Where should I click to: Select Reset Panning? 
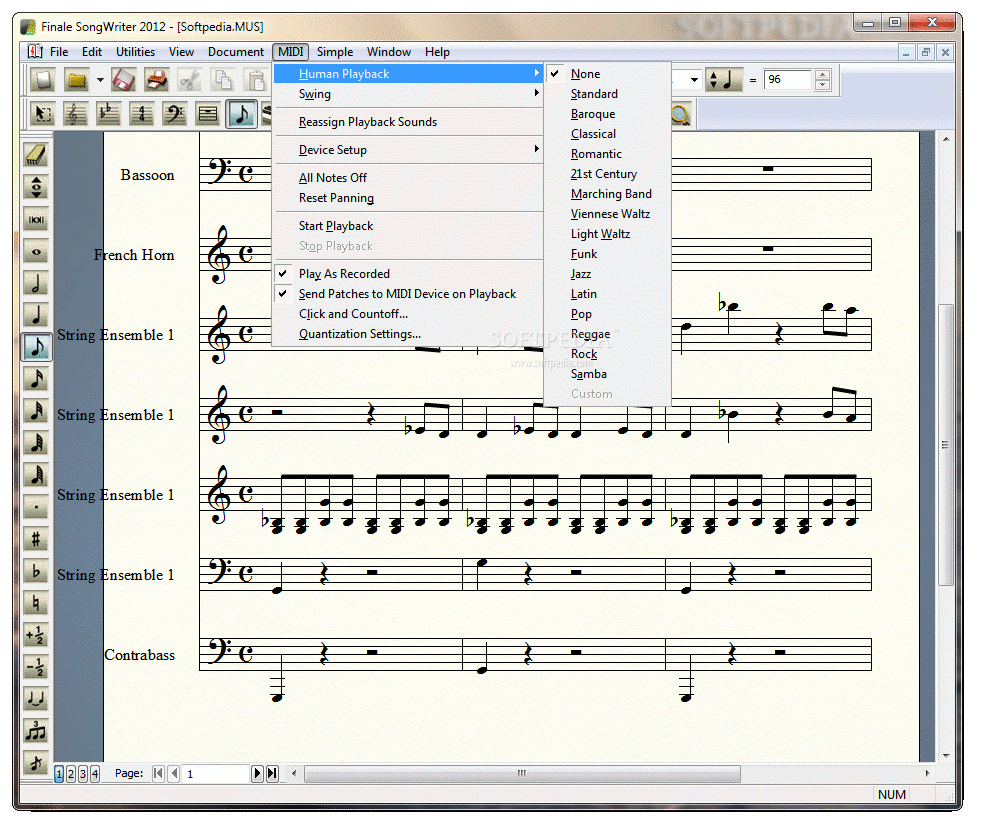tap(408, 198)
